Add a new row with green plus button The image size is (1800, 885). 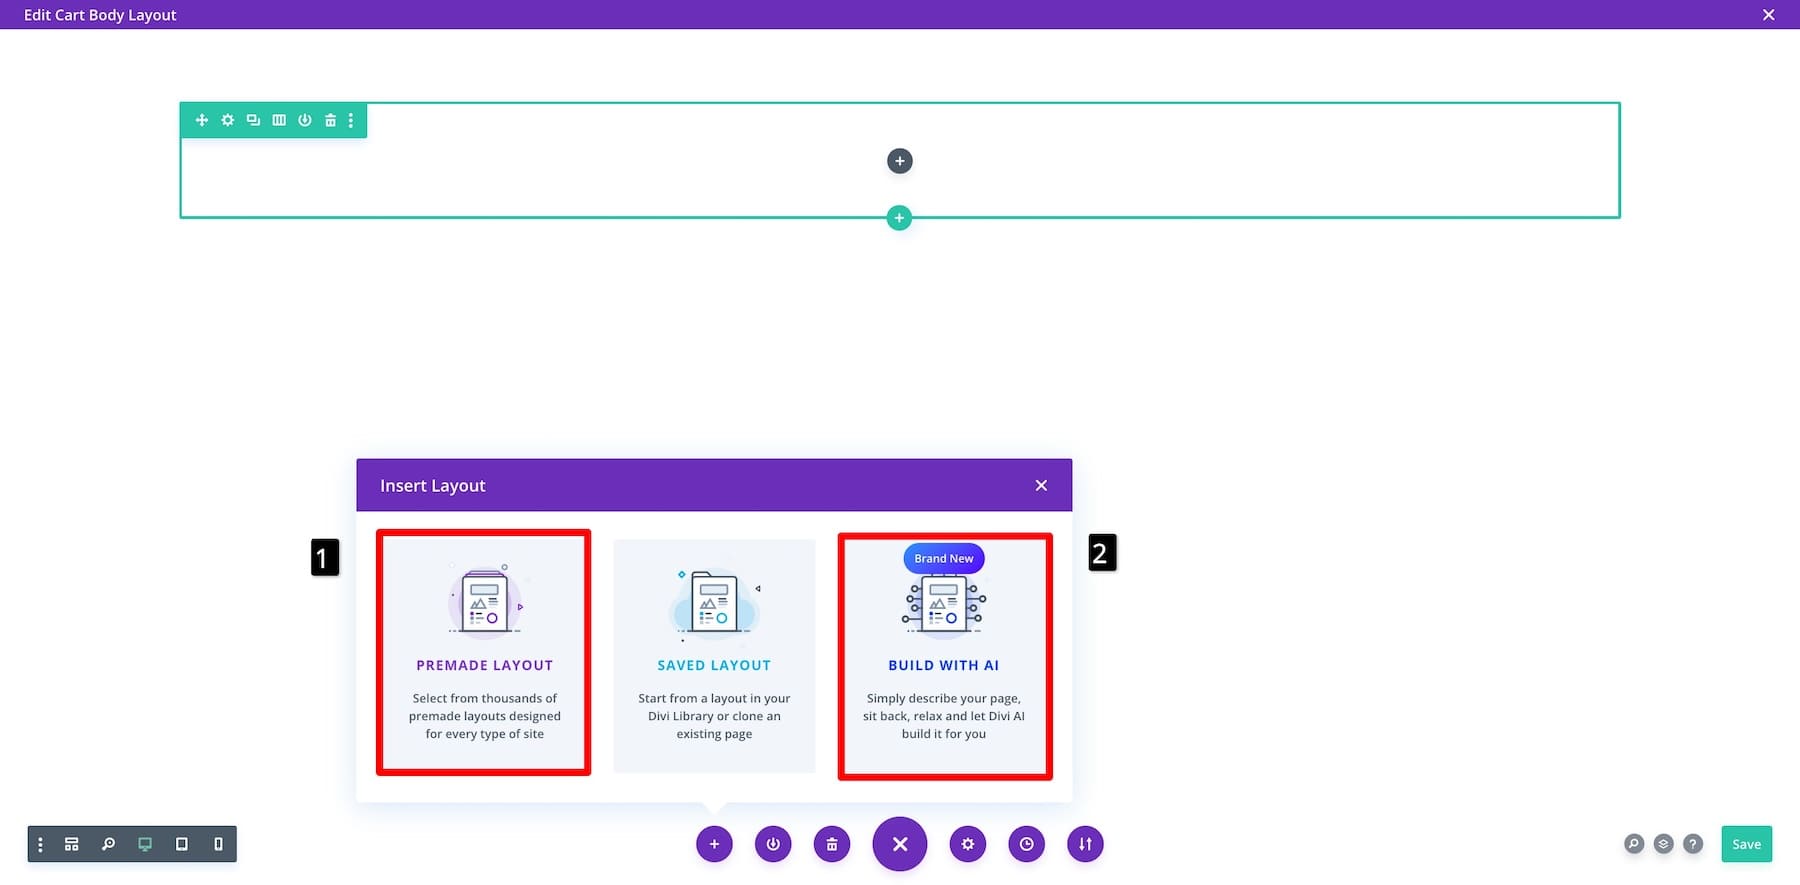899,218
